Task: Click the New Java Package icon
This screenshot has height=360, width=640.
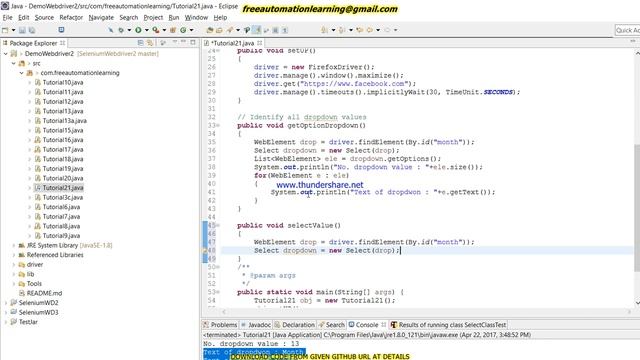Action: tap(173, 30)
